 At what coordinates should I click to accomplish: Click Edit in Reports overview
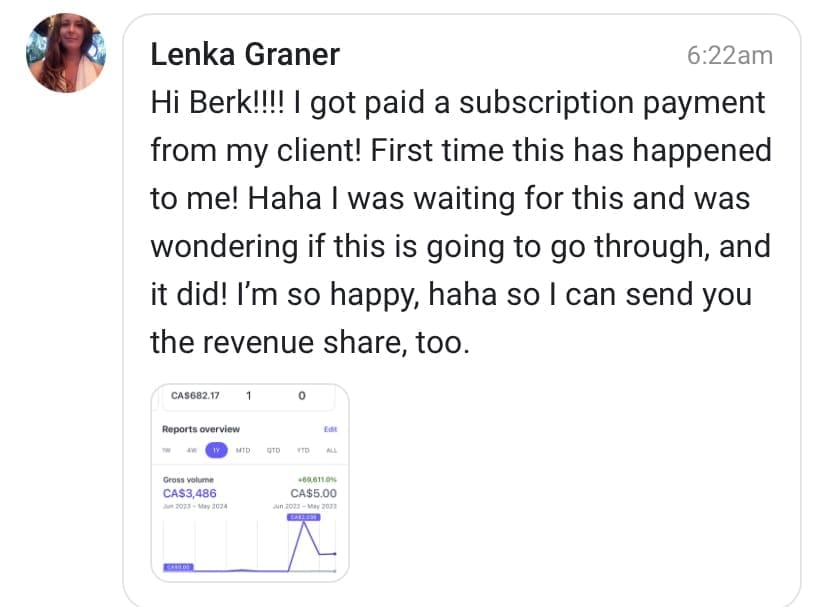331,429
